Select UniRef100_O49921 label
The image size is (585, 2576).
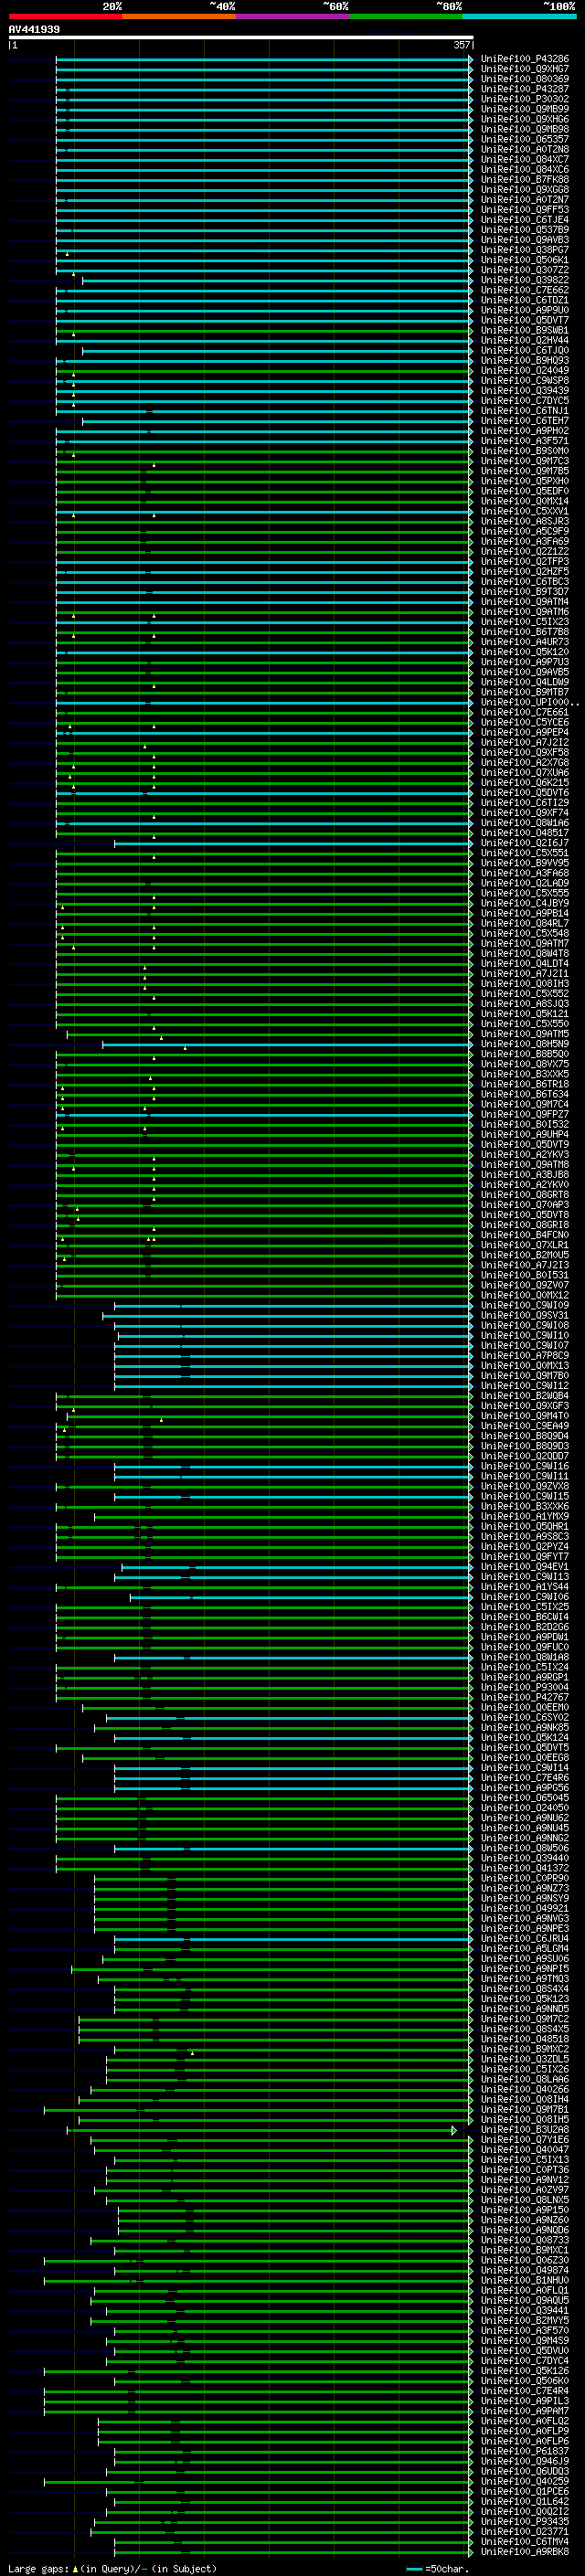pyautogui.click(x=525, y=1908)
